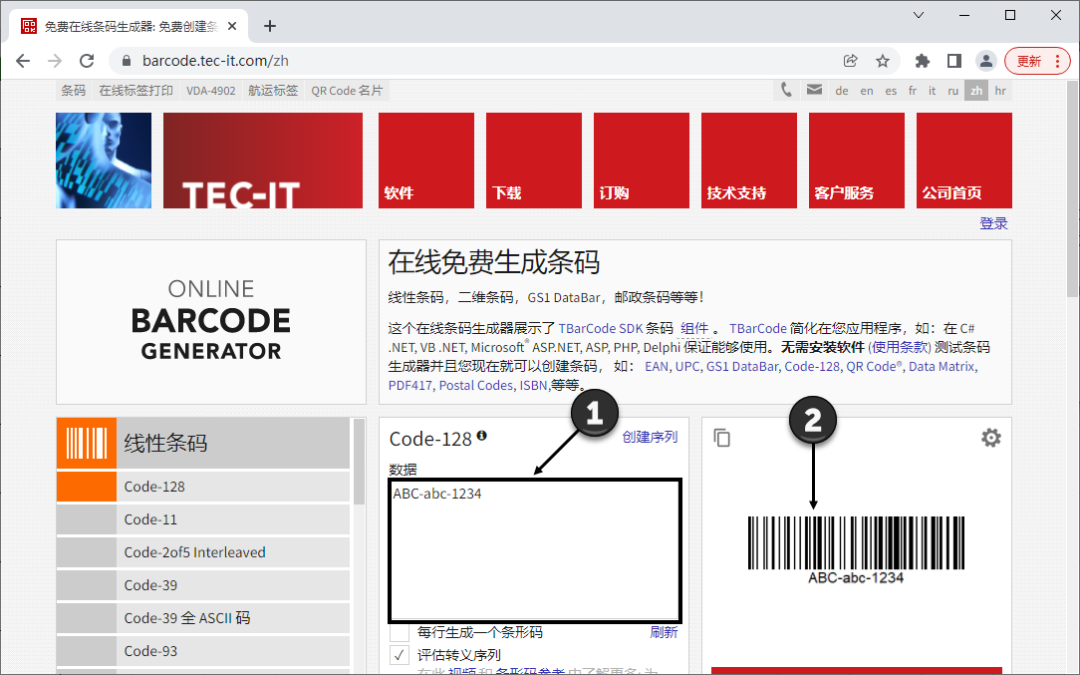Switch language to en
Image resolution: width=1080 pixels, height=675 pixels.
pyautogui.click(x=866, y=90)
